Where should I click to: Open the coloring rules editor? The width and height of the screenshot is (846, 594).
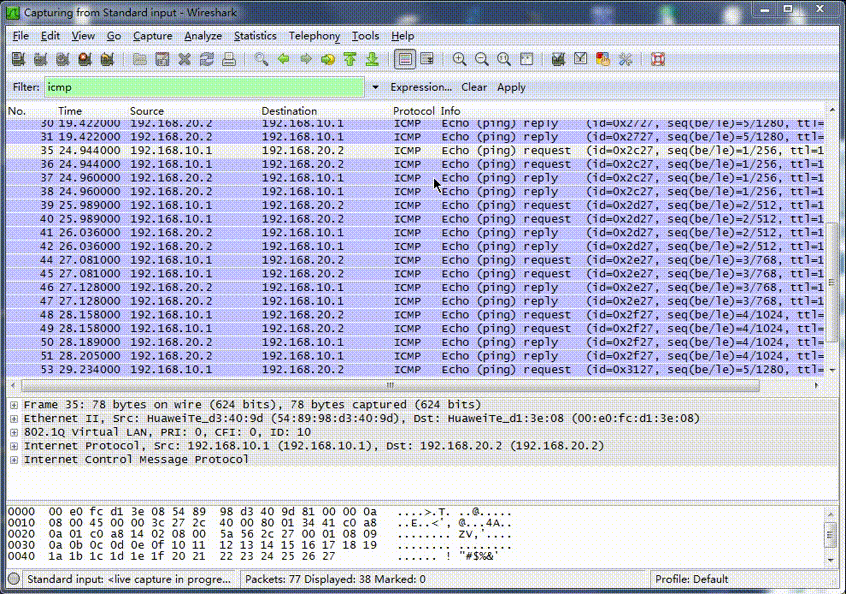pyautogui.click(x=603, y=59)
